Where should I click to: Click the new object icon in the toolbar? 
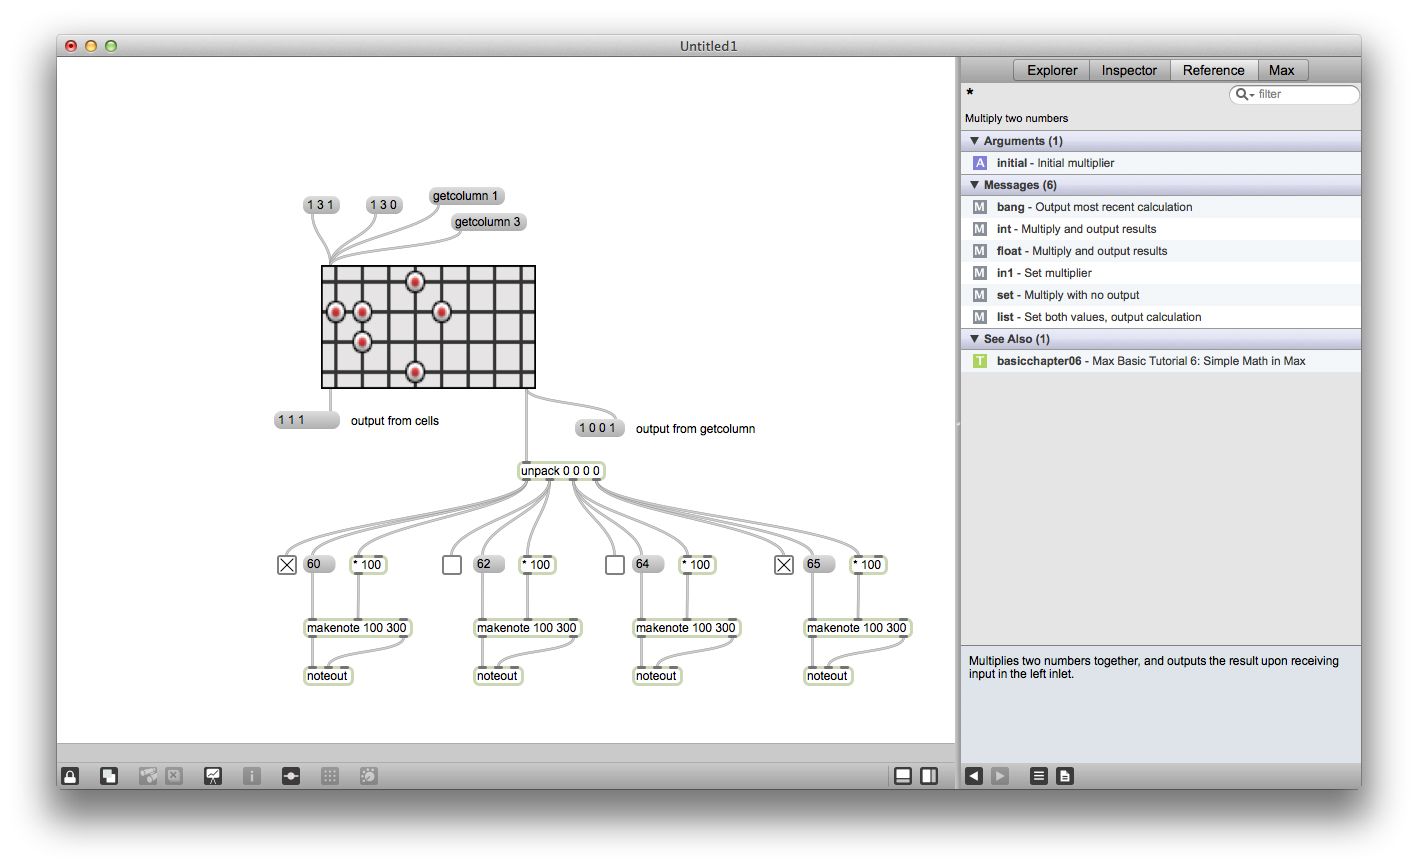[108, 775]
